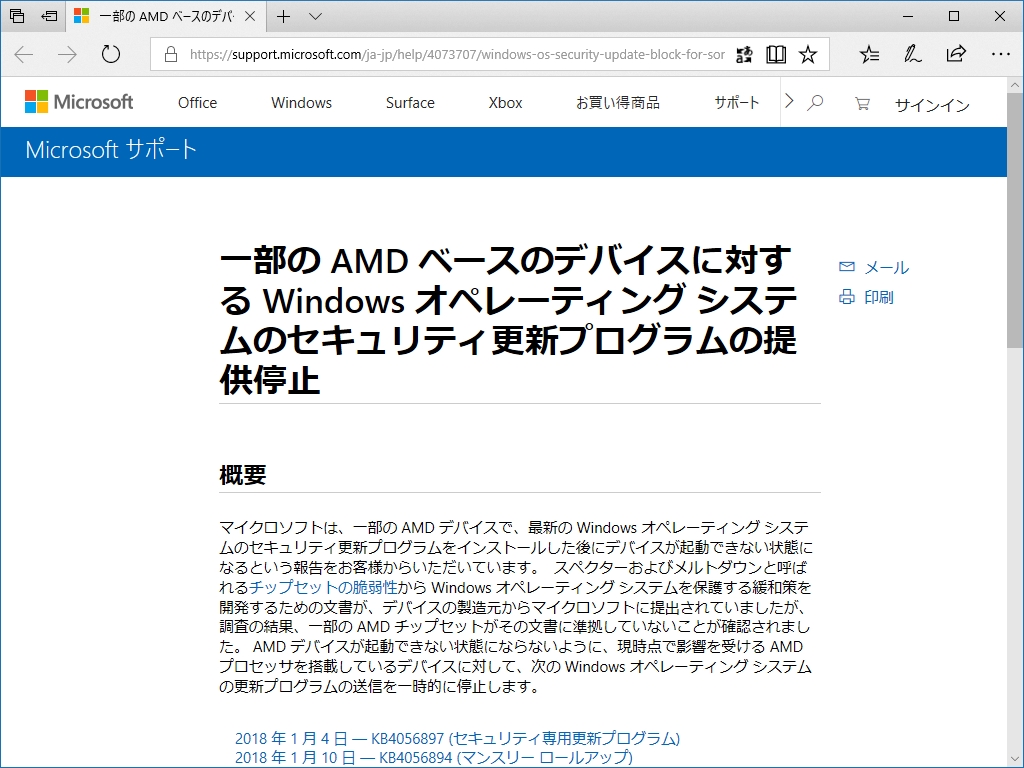The height and width of the screenshot is (768, 1024).
Task: Click the Refresh page icon
Action: coord(111,55)
